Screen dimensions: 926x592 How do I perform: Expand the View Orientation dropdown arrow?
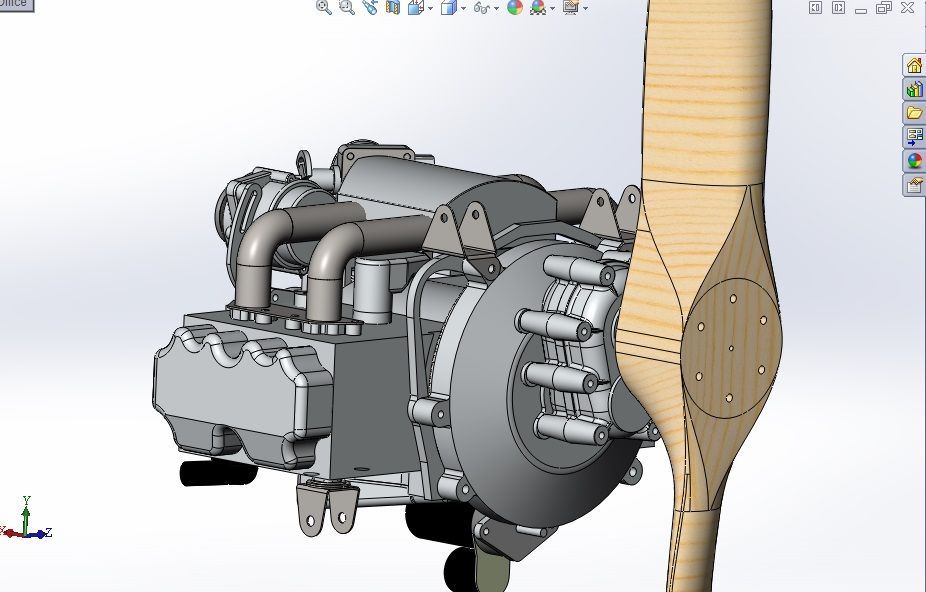(x=430, y=9)
